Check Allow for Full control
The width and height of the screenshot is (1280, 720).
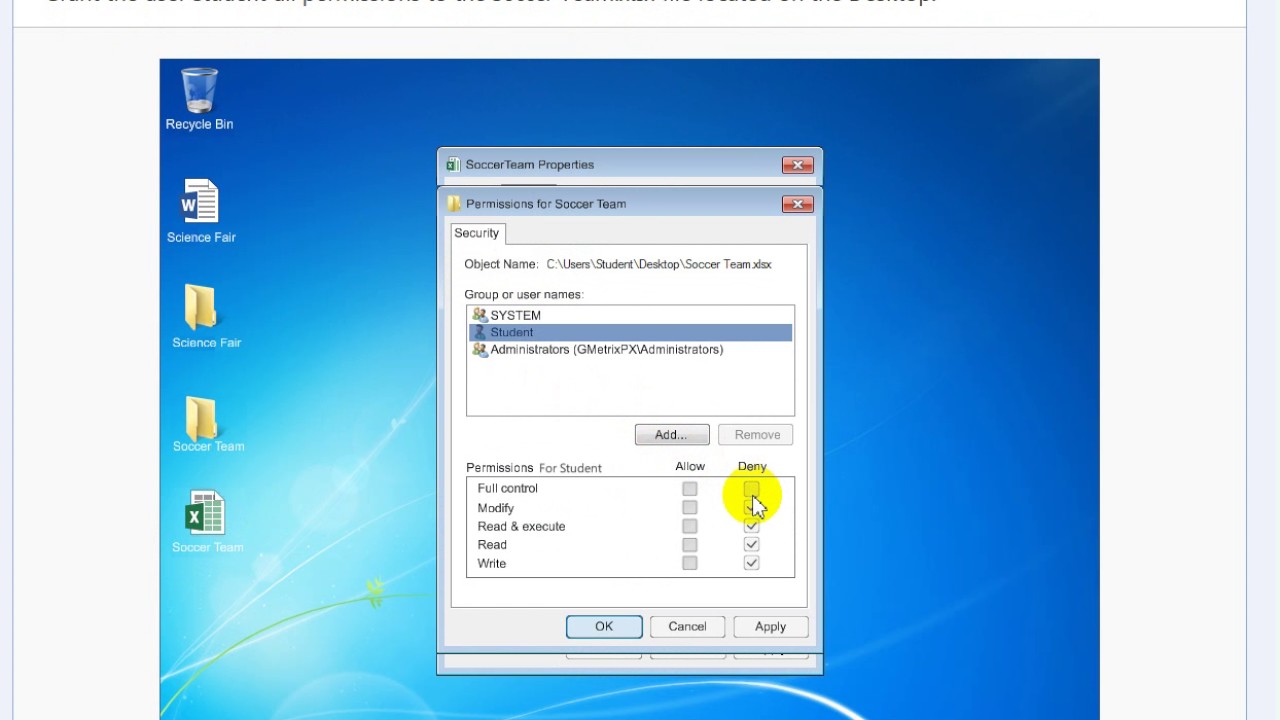coord(690,489)
